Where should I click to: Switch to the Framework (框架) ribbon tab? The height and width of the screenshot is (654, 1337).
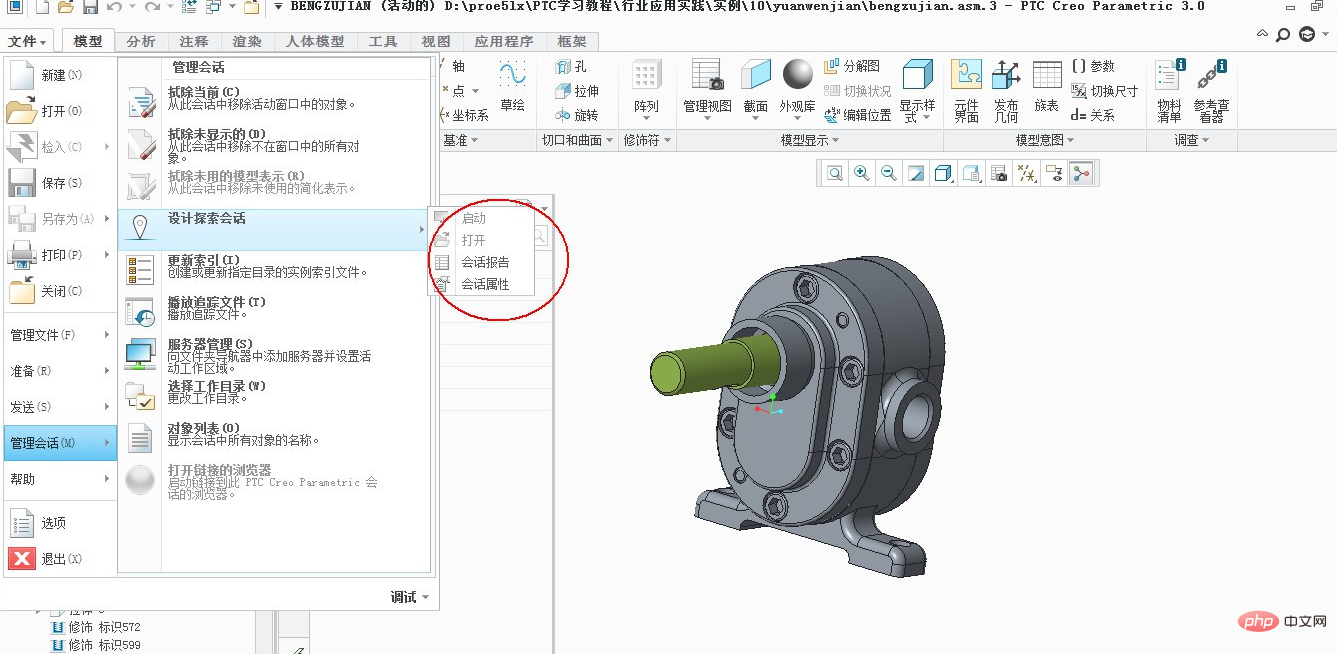(x=572, y=41)
